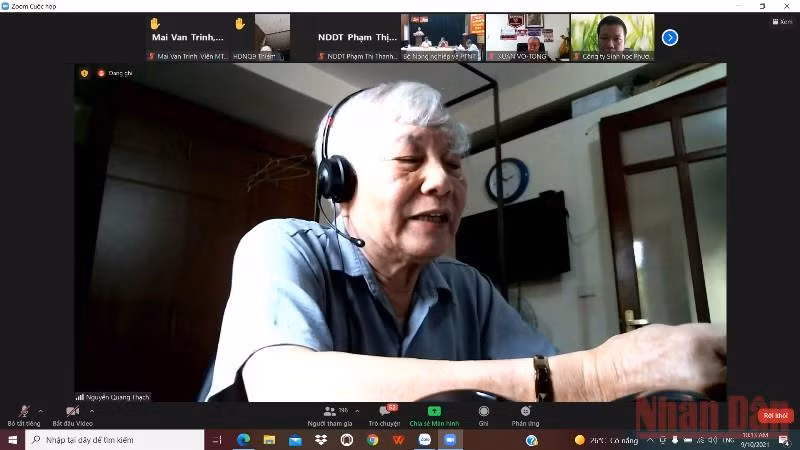Leave the meeting with Rời khỏi

pyautogui.click(x=776, y=416)
